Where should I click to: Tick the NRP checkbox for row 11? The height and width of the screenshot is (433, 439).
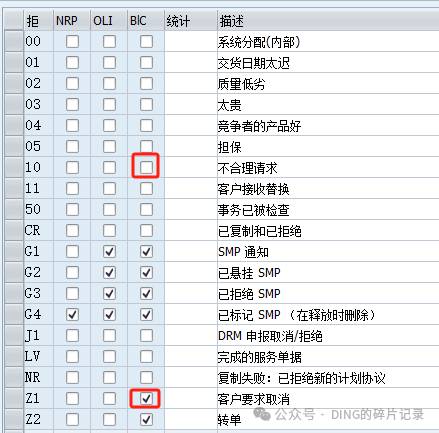coord(72,189)
